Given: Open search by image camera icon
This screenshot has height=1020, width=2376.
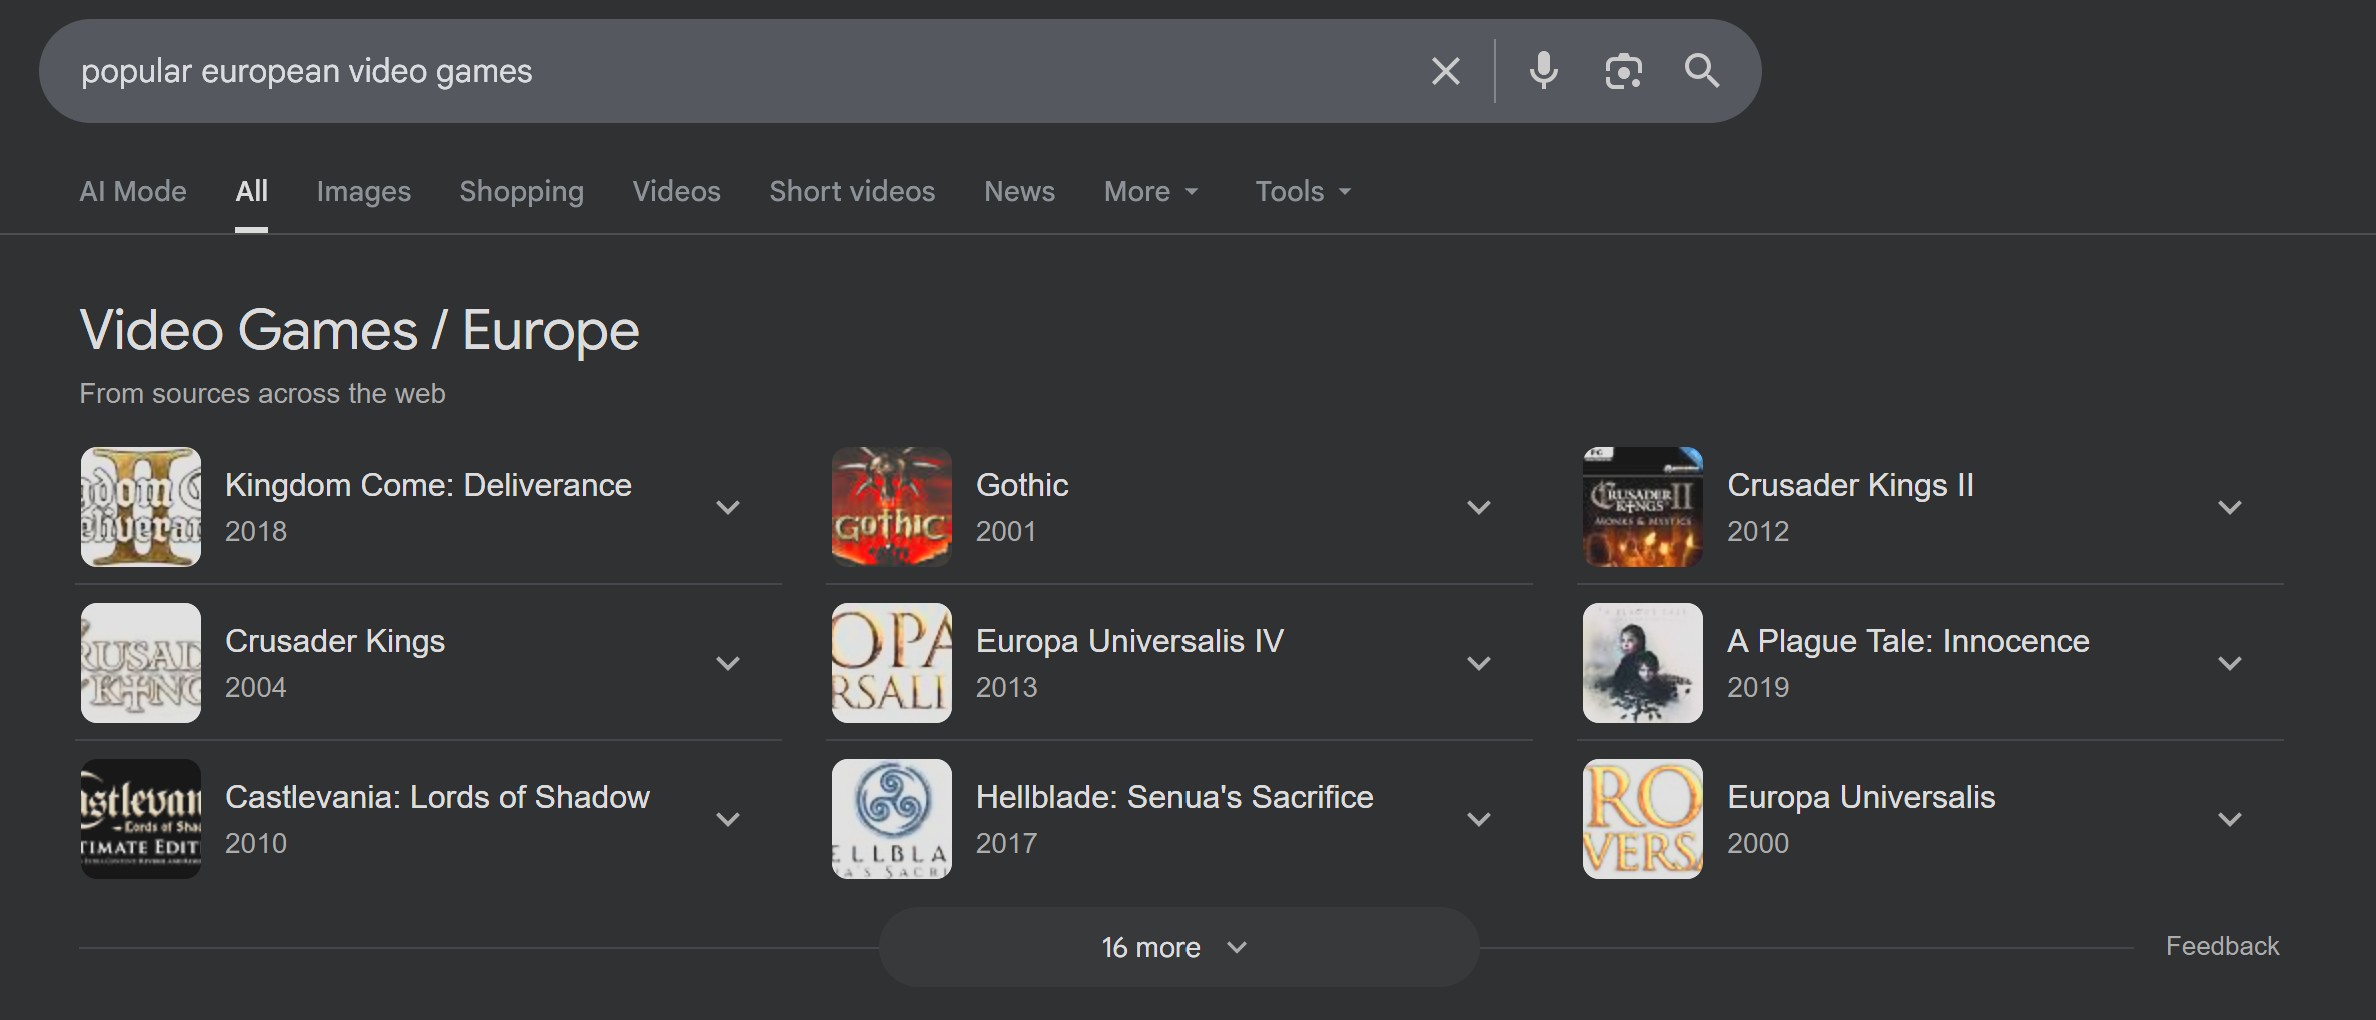Looking at the screenshot, I should click(x=1623, y=71).
